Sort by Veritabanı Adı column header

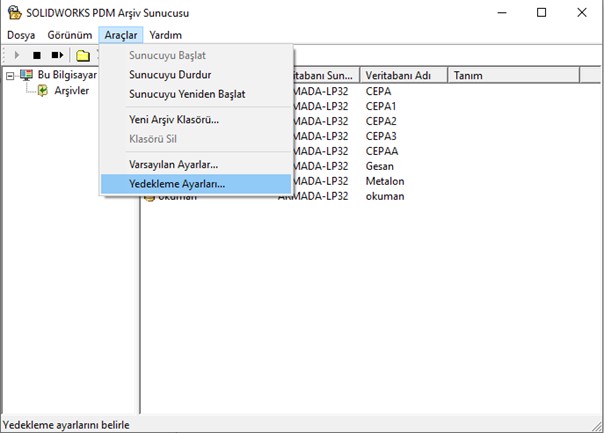point(398,75)
